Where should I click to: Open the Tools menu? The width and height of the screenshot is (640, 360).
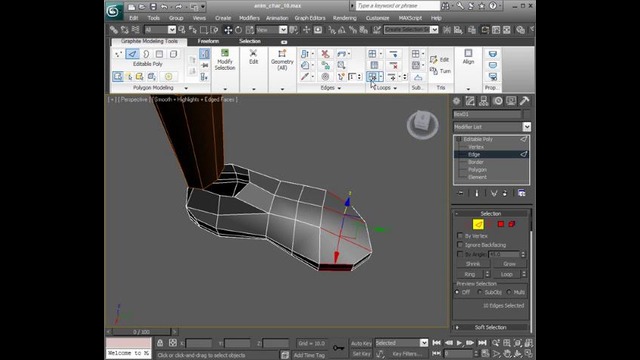pos(154,18)
